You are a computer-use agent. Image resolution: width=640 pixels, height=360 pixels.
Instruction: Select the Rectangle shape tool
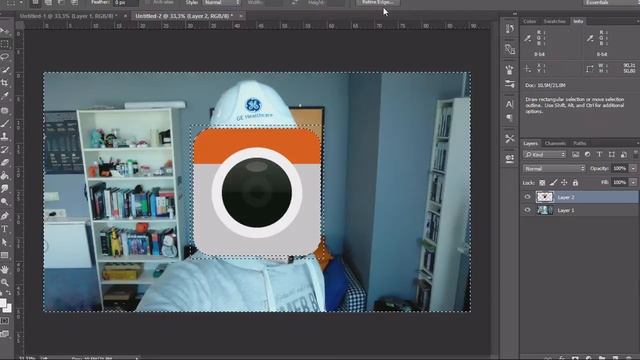click(x=4, y=256)
